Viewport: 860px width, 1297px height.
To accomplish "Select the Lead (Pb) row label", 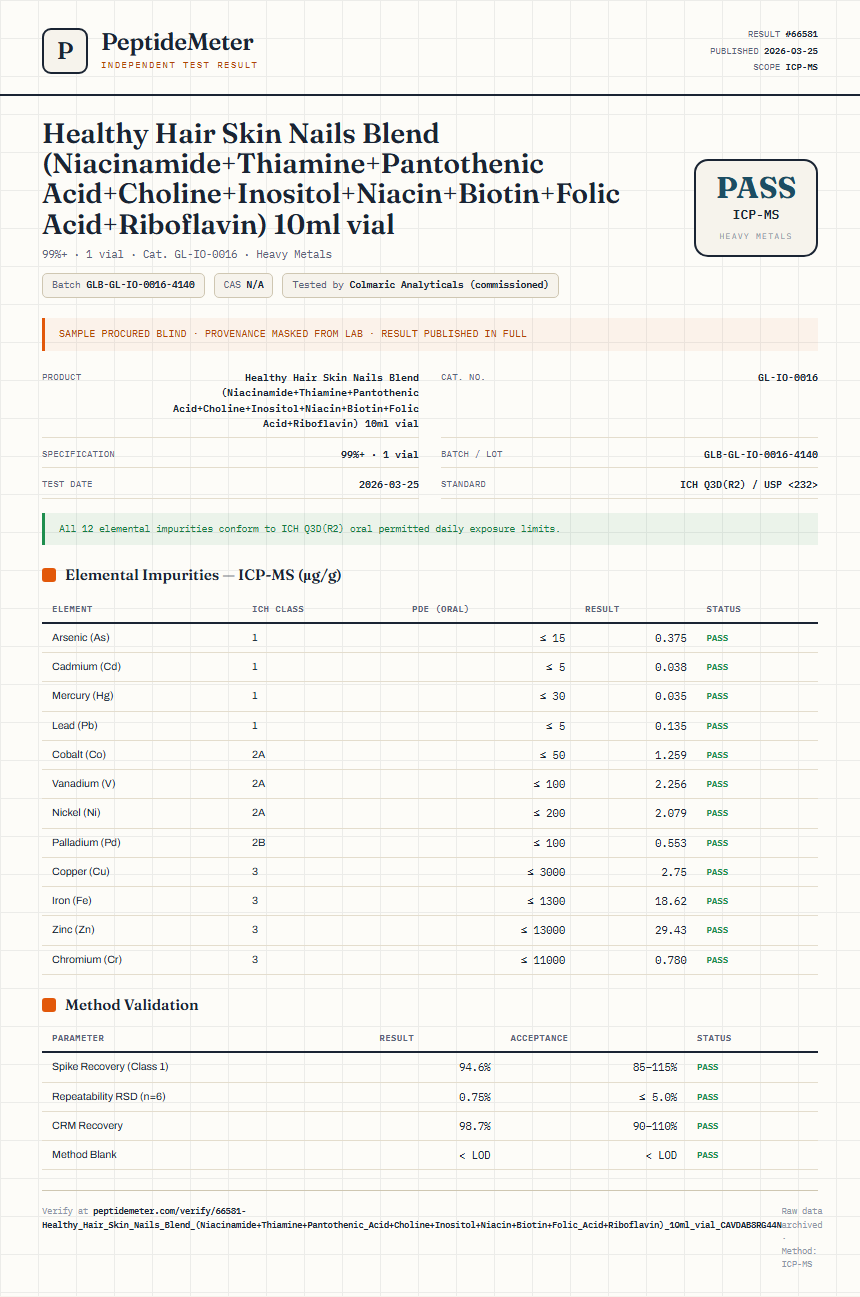I will 75,726.
